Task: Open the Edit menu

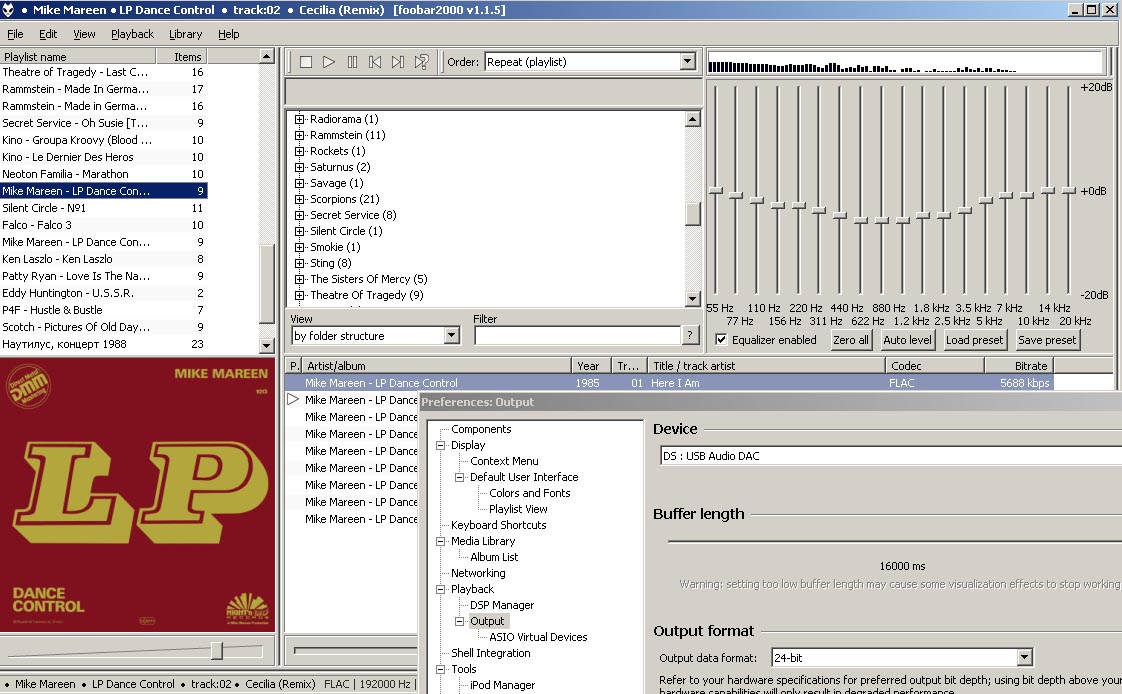Action: 48,34
